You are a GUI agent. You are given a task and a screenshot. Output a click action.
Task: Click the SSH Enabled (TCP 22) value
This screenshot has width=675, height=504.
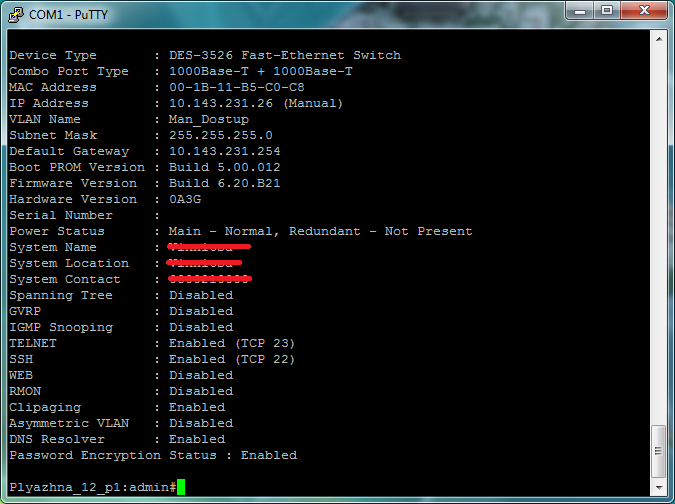tap(232, 359)
